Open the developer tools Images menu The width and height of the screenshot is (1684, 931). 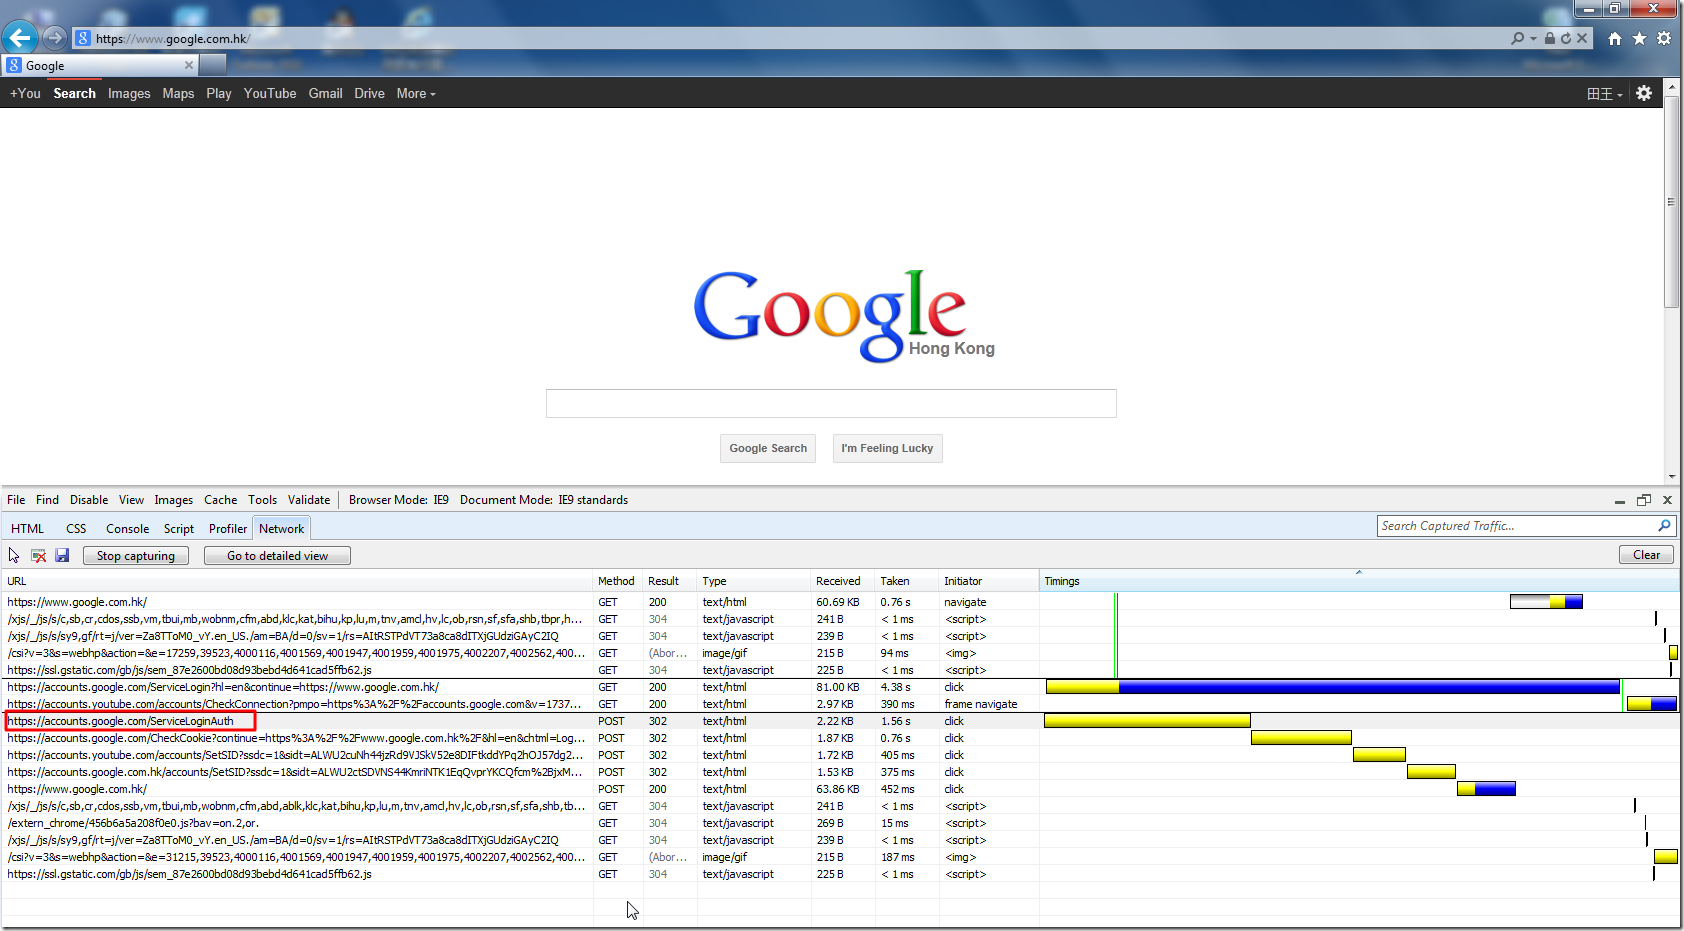[x=173, y=500]
